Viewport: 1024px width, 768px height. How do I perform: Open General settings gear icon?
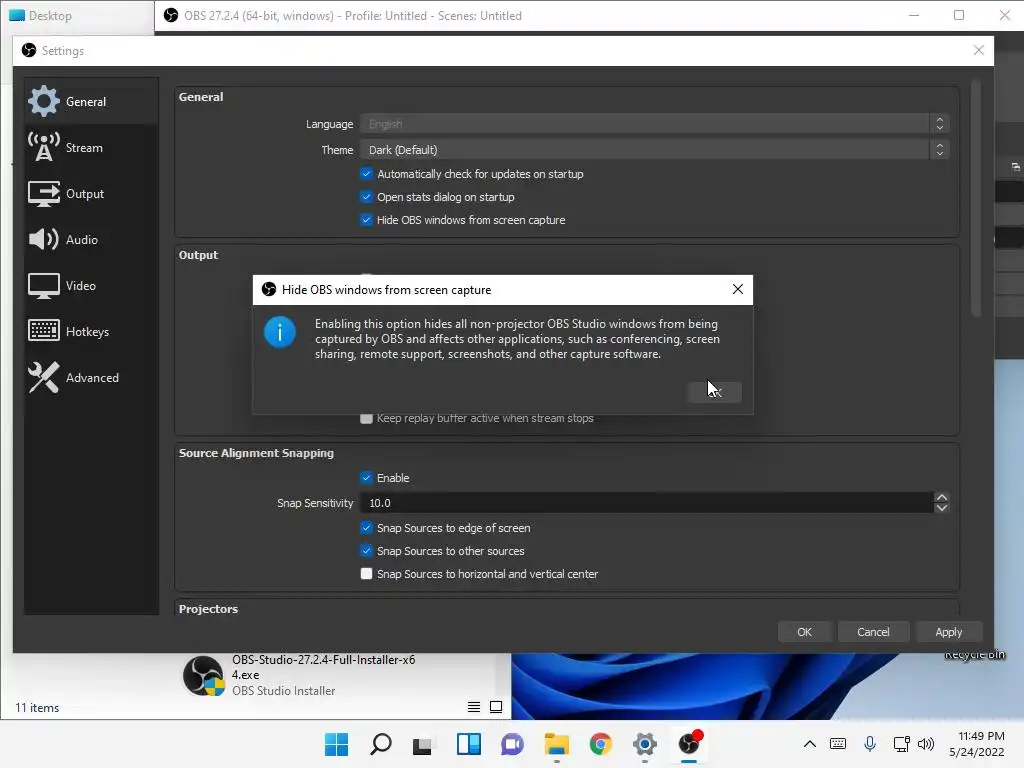[44, 101]
